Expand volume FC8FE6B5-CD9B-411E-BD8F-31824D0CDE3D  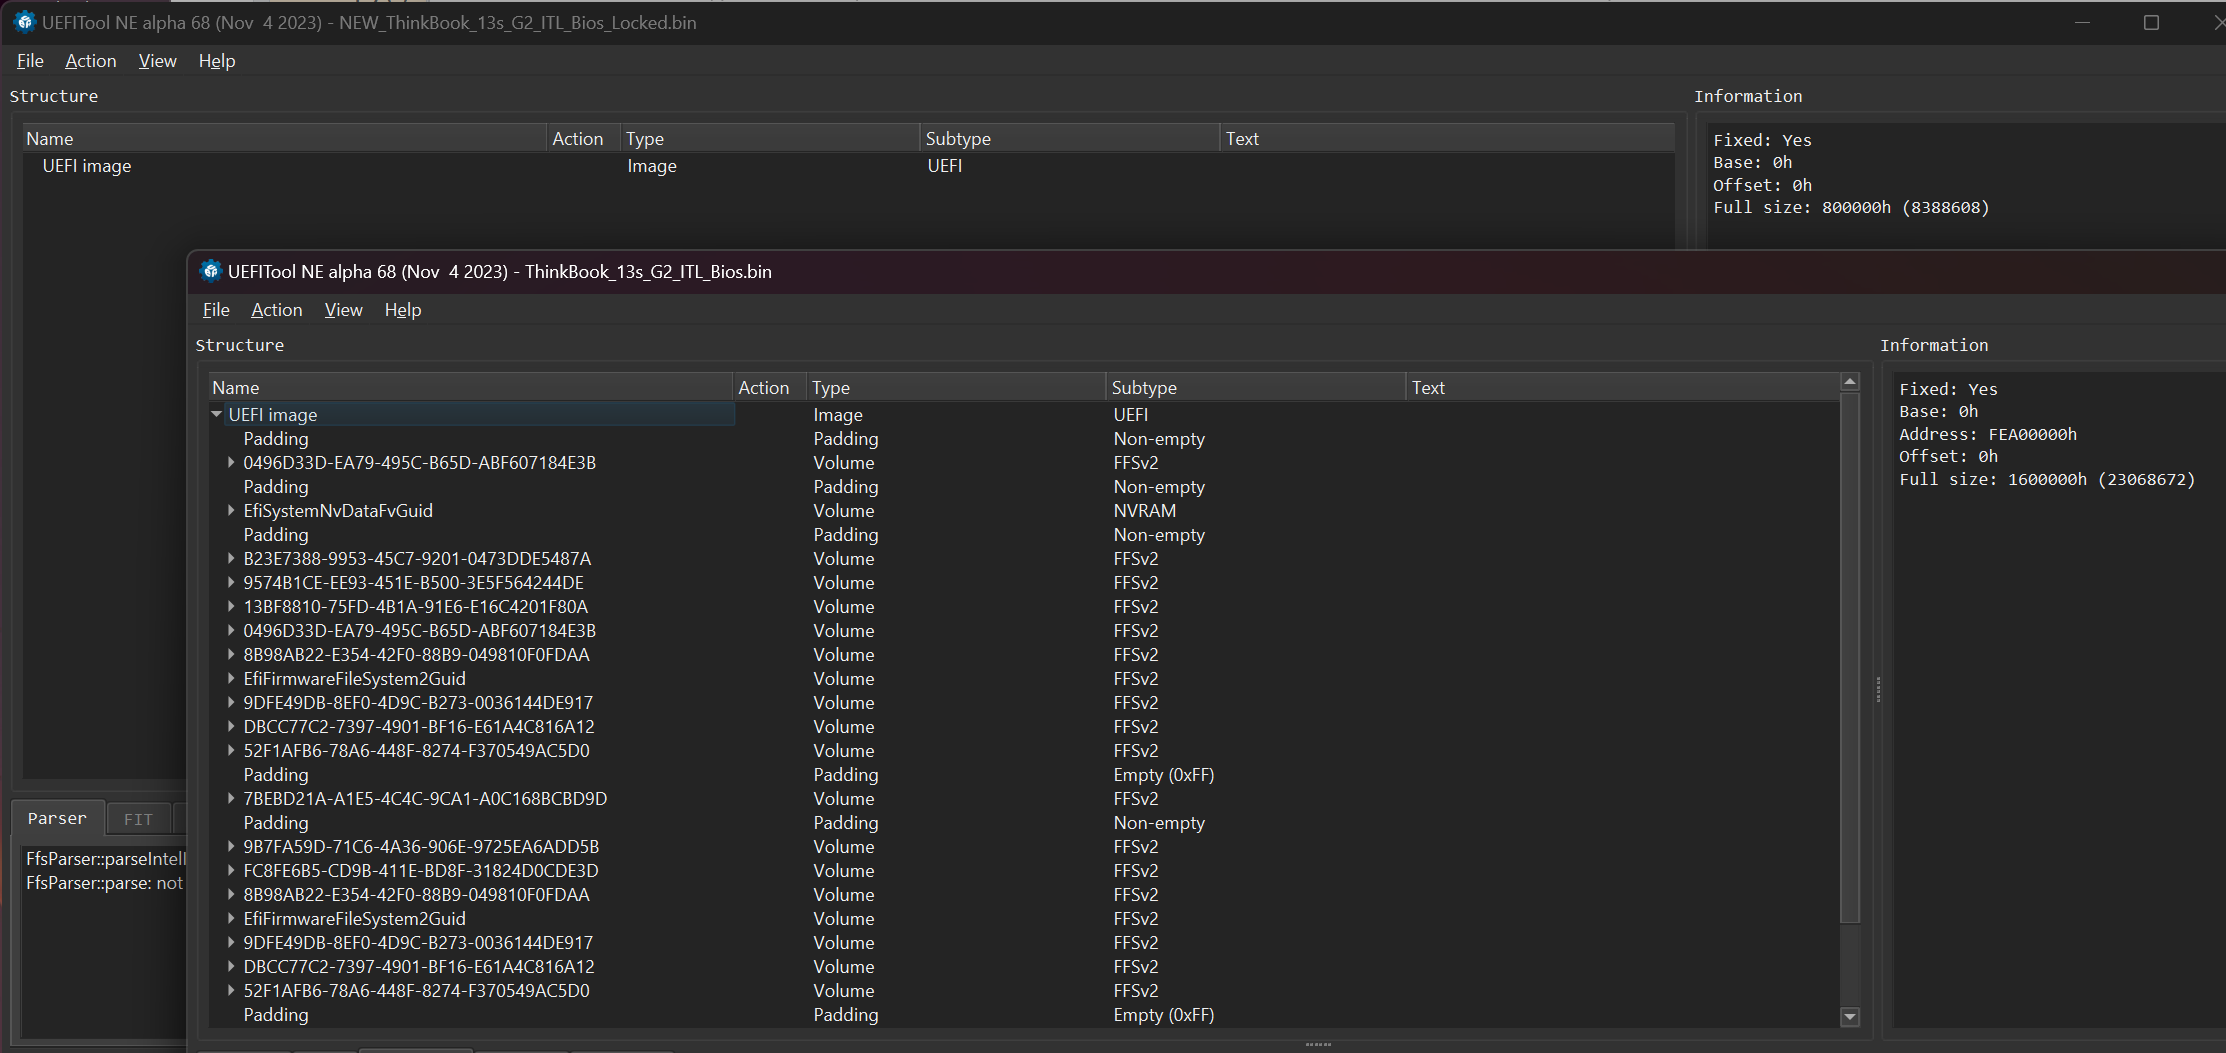pyautogui.click(x=231, y=870)
